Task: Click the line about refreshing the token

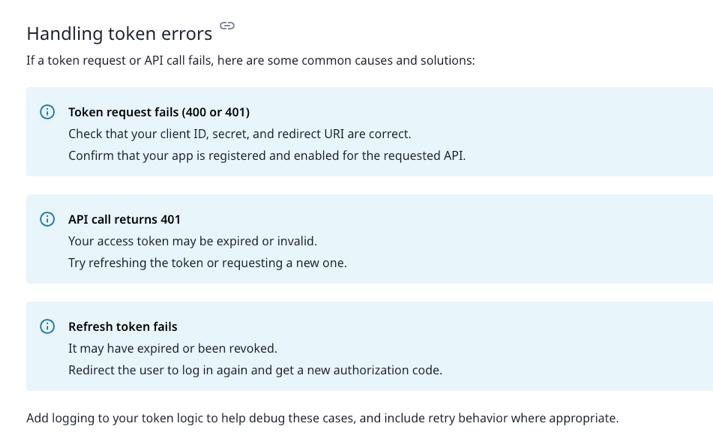Action: [x=207, y=262]
